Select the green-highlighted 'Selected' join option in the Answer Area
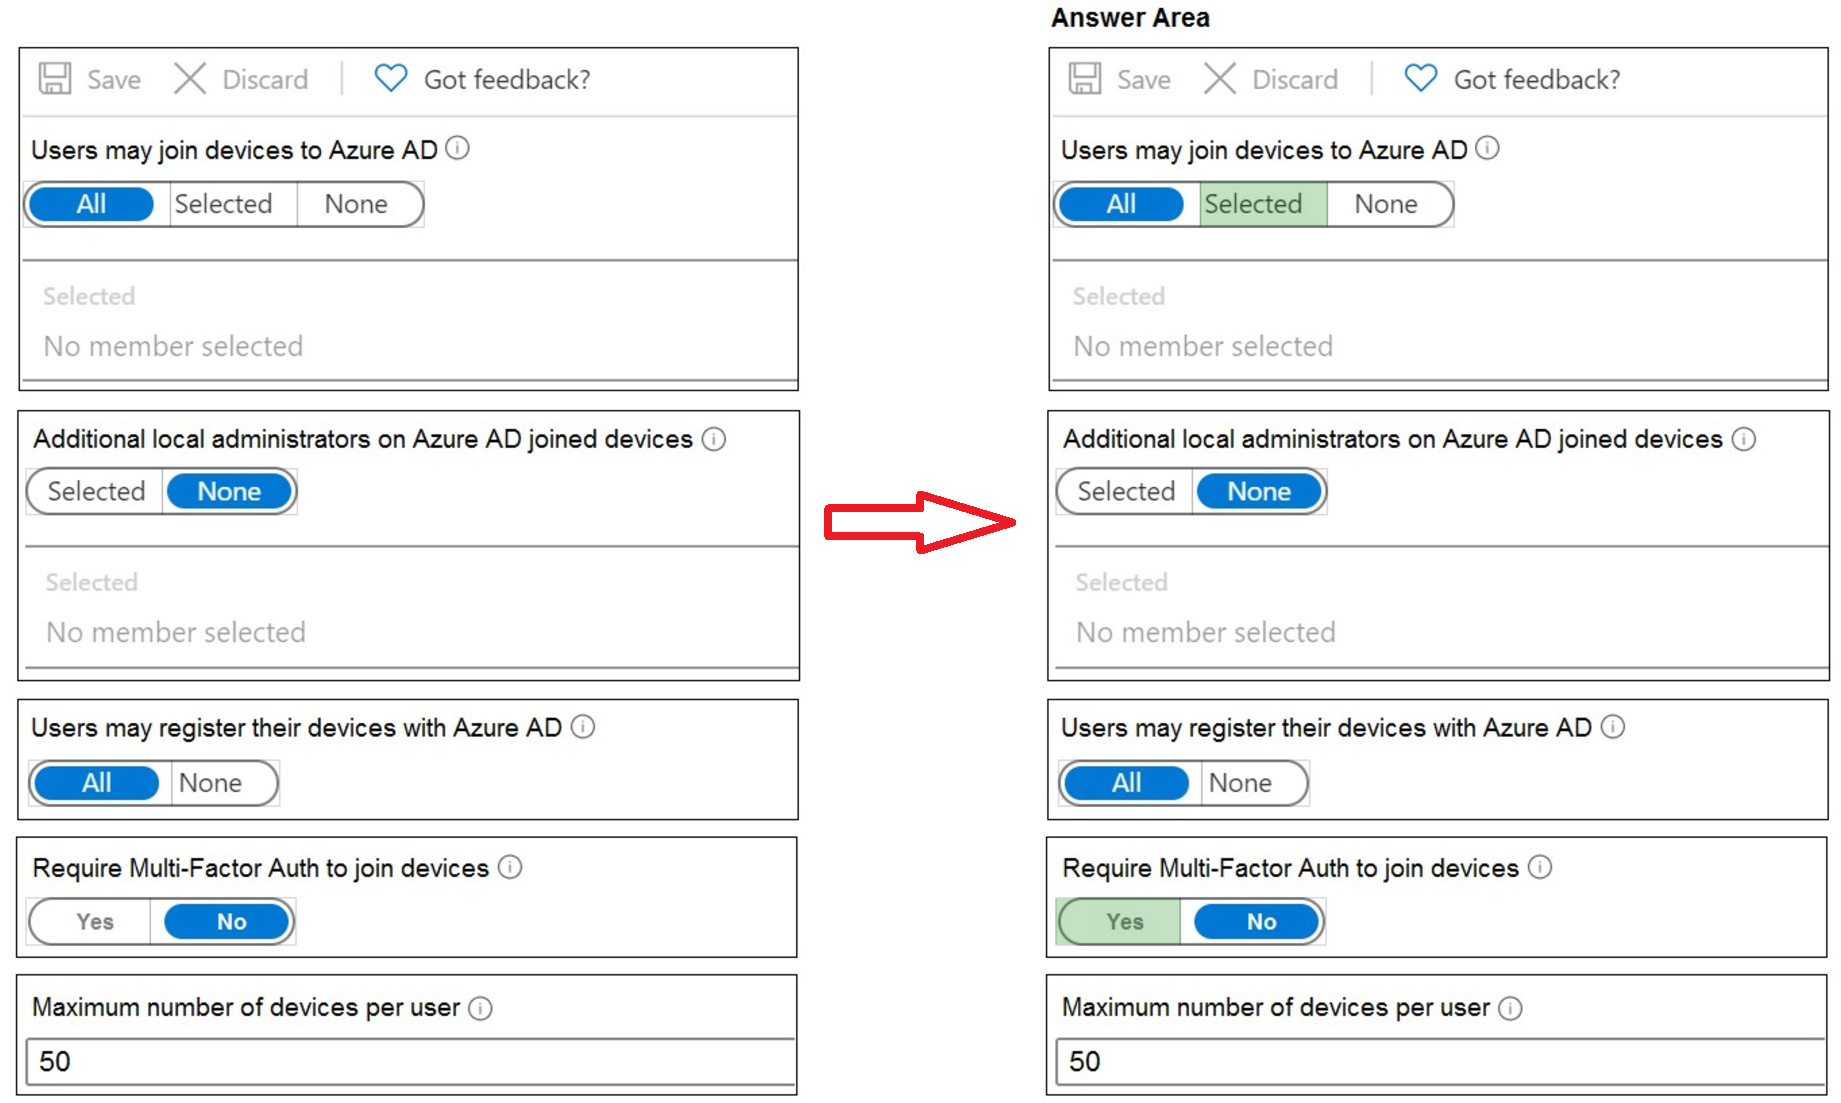Screen dimensions: 1841x1103 coord(1253,204)
